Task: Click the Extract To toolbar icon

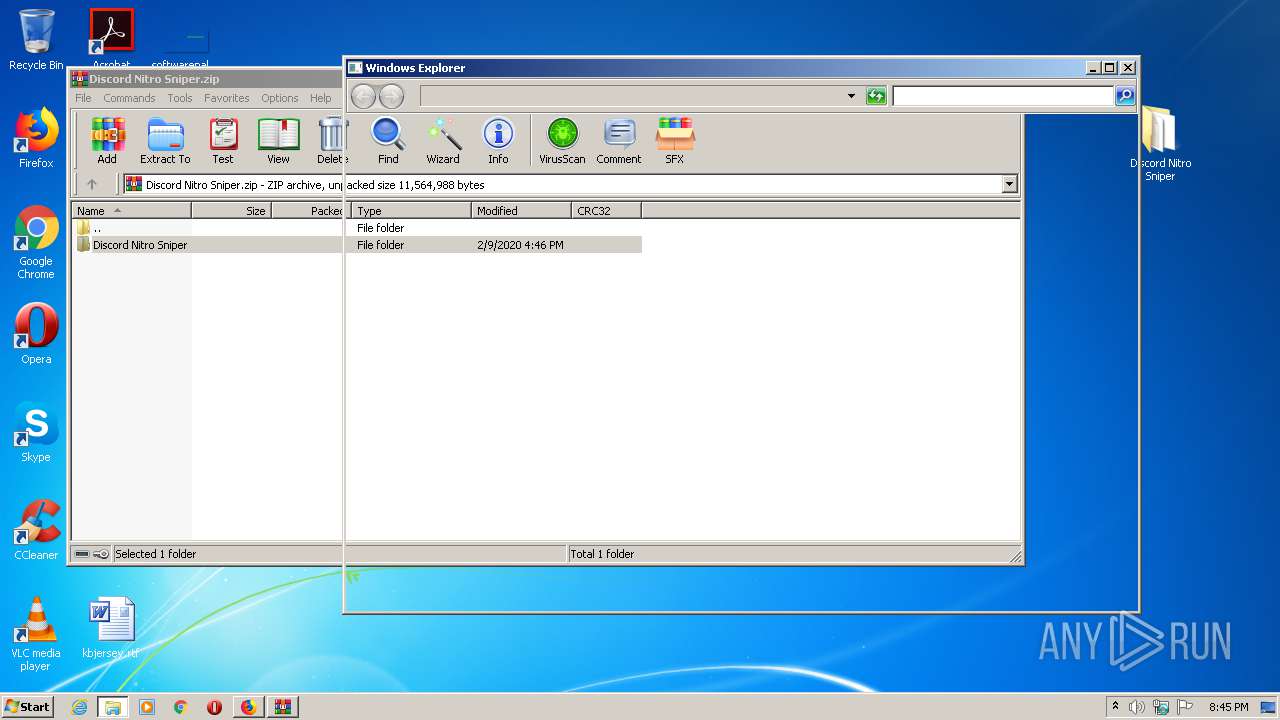Action: pyautogui.click(x=165, y=141)
